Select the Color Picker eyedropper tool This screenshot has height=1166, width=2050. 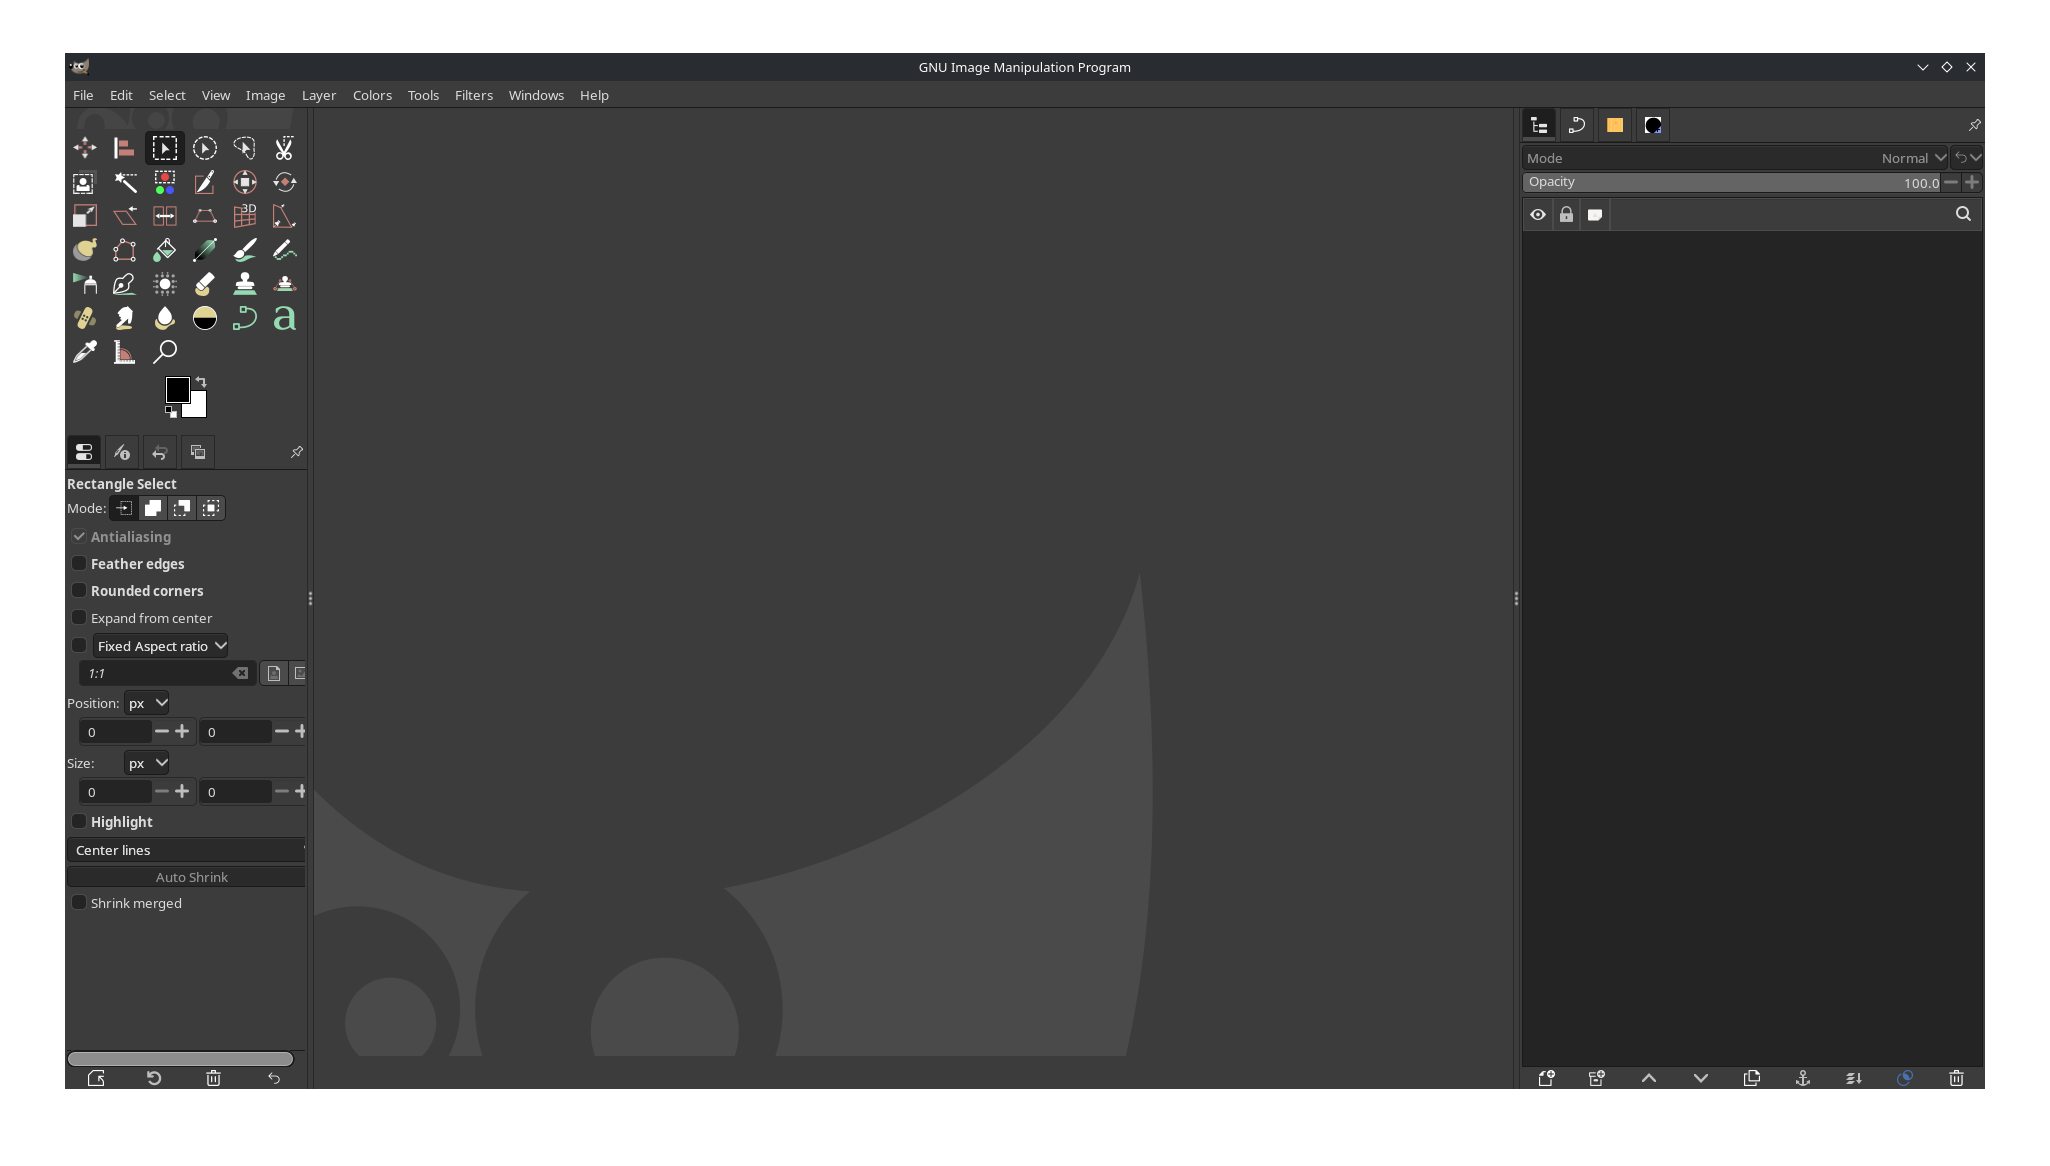click(x=85, y=352)
